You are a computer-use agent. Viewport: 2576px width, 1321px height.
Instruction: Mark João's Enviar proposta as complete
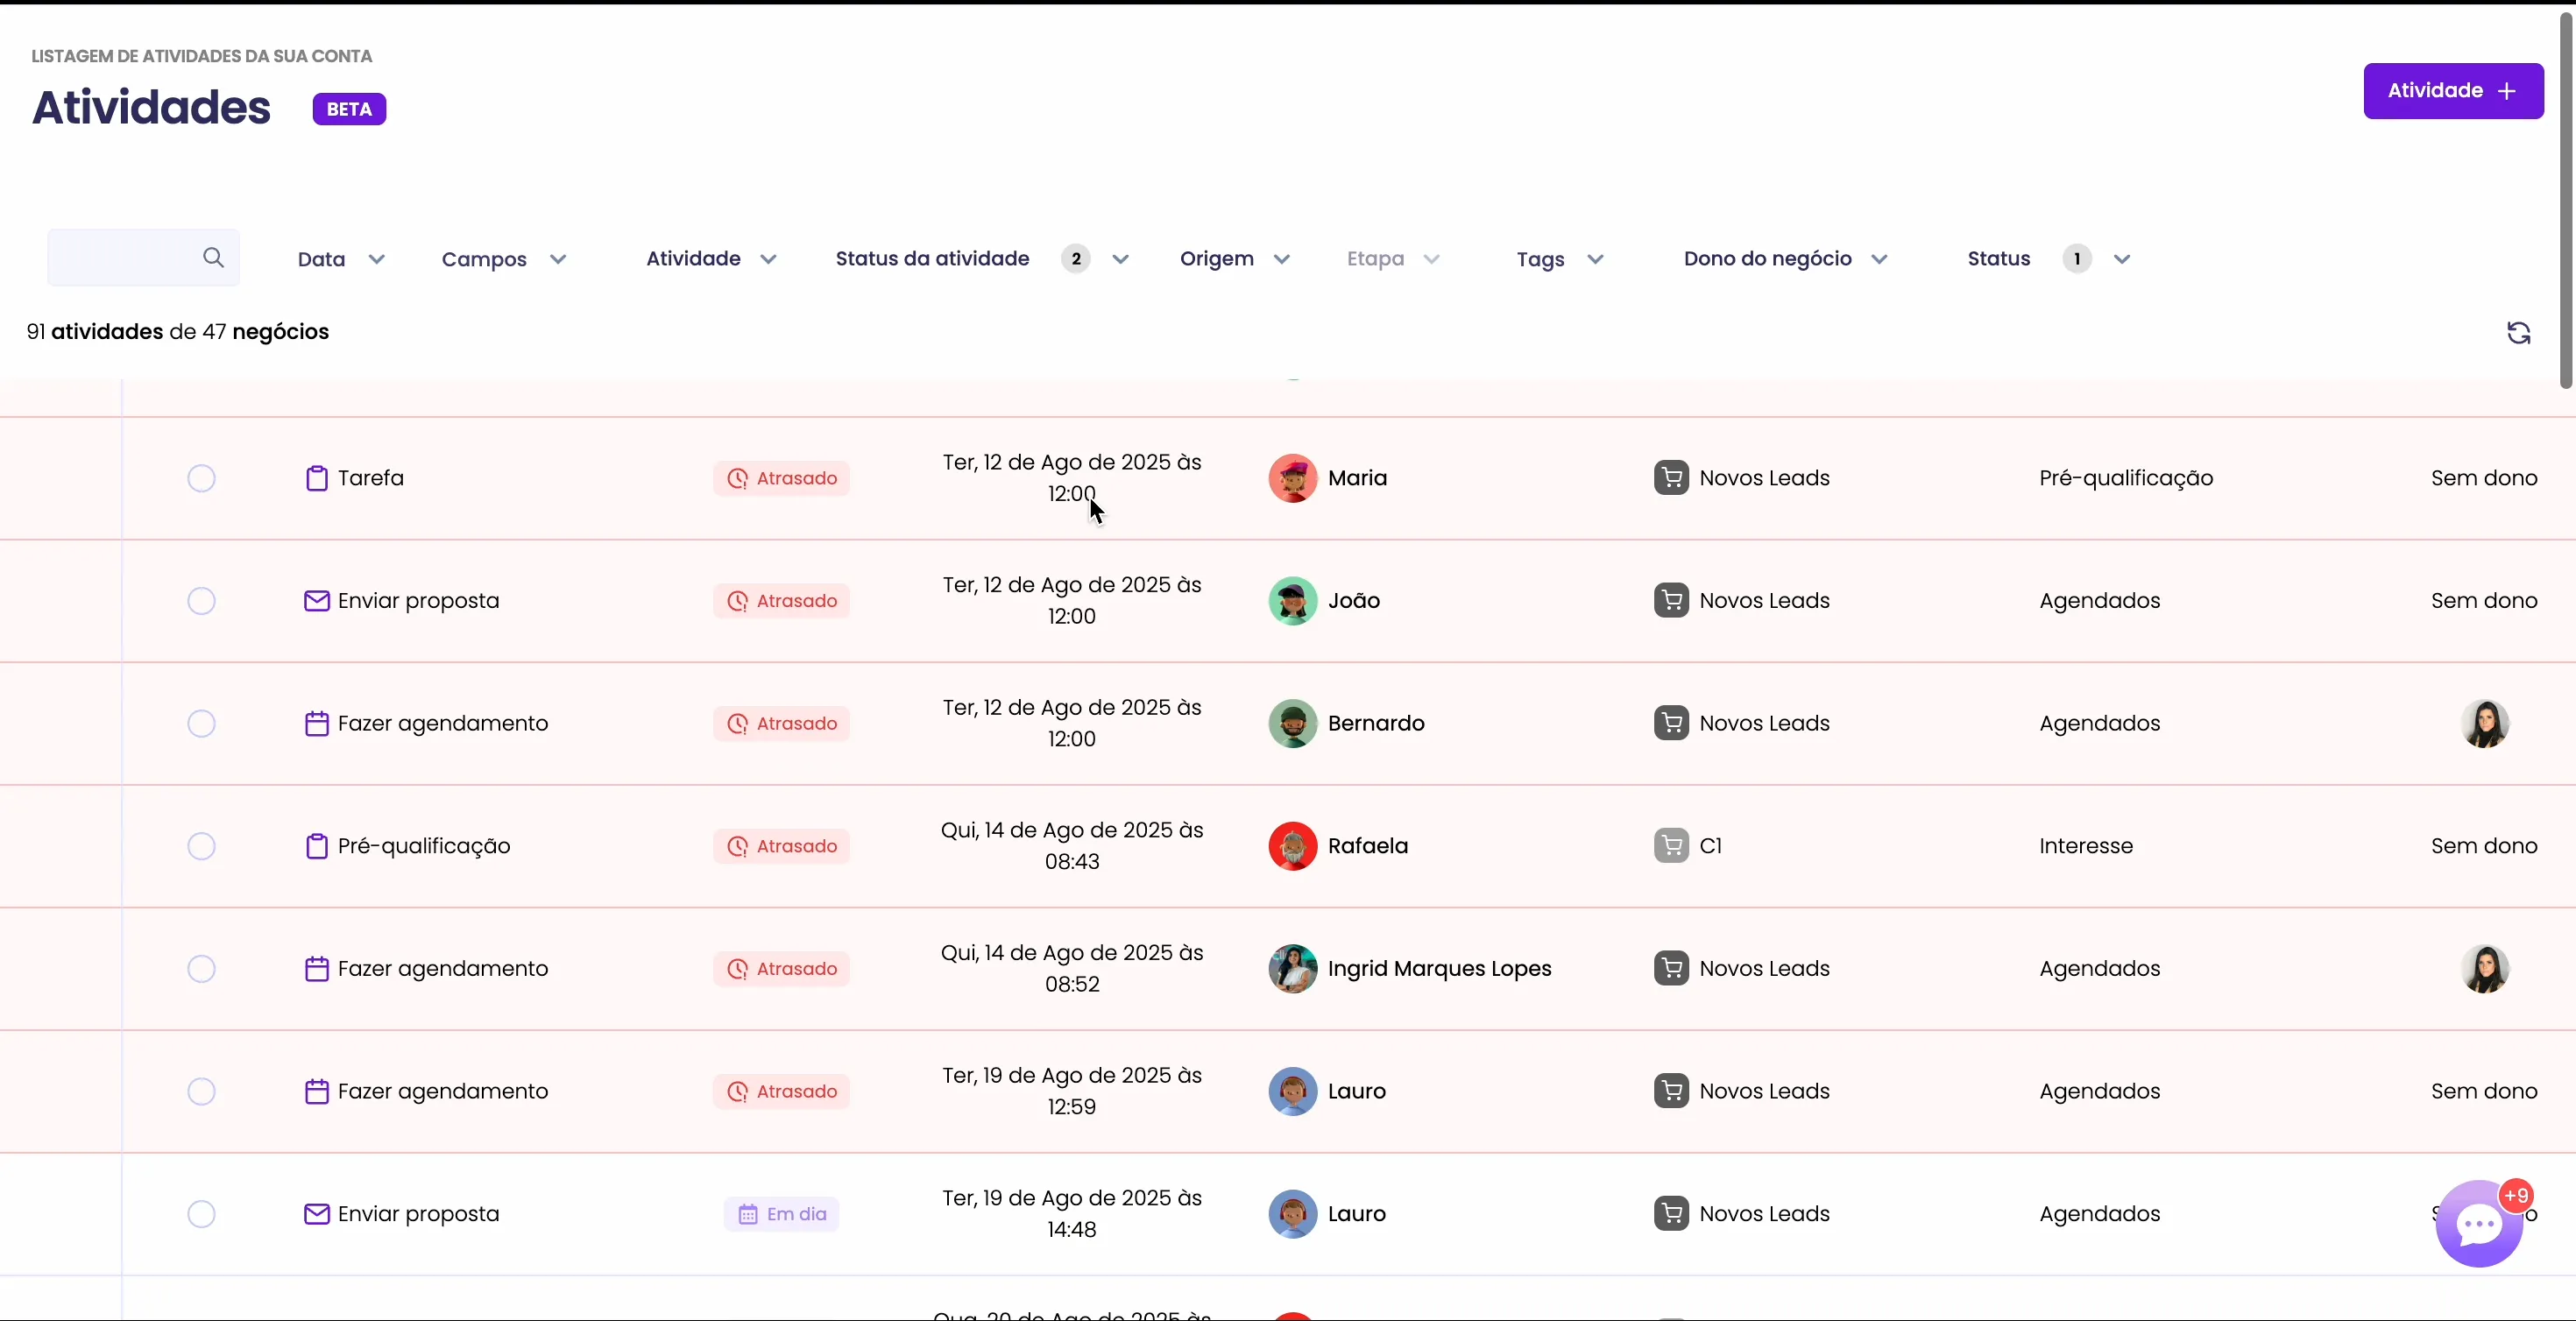tap(201, 601)
